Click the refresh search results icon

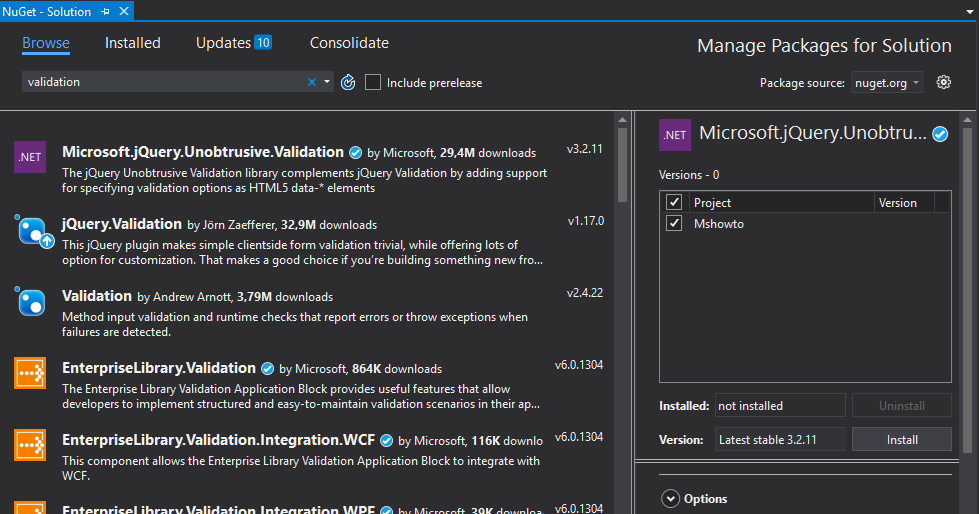click(348, 82)
